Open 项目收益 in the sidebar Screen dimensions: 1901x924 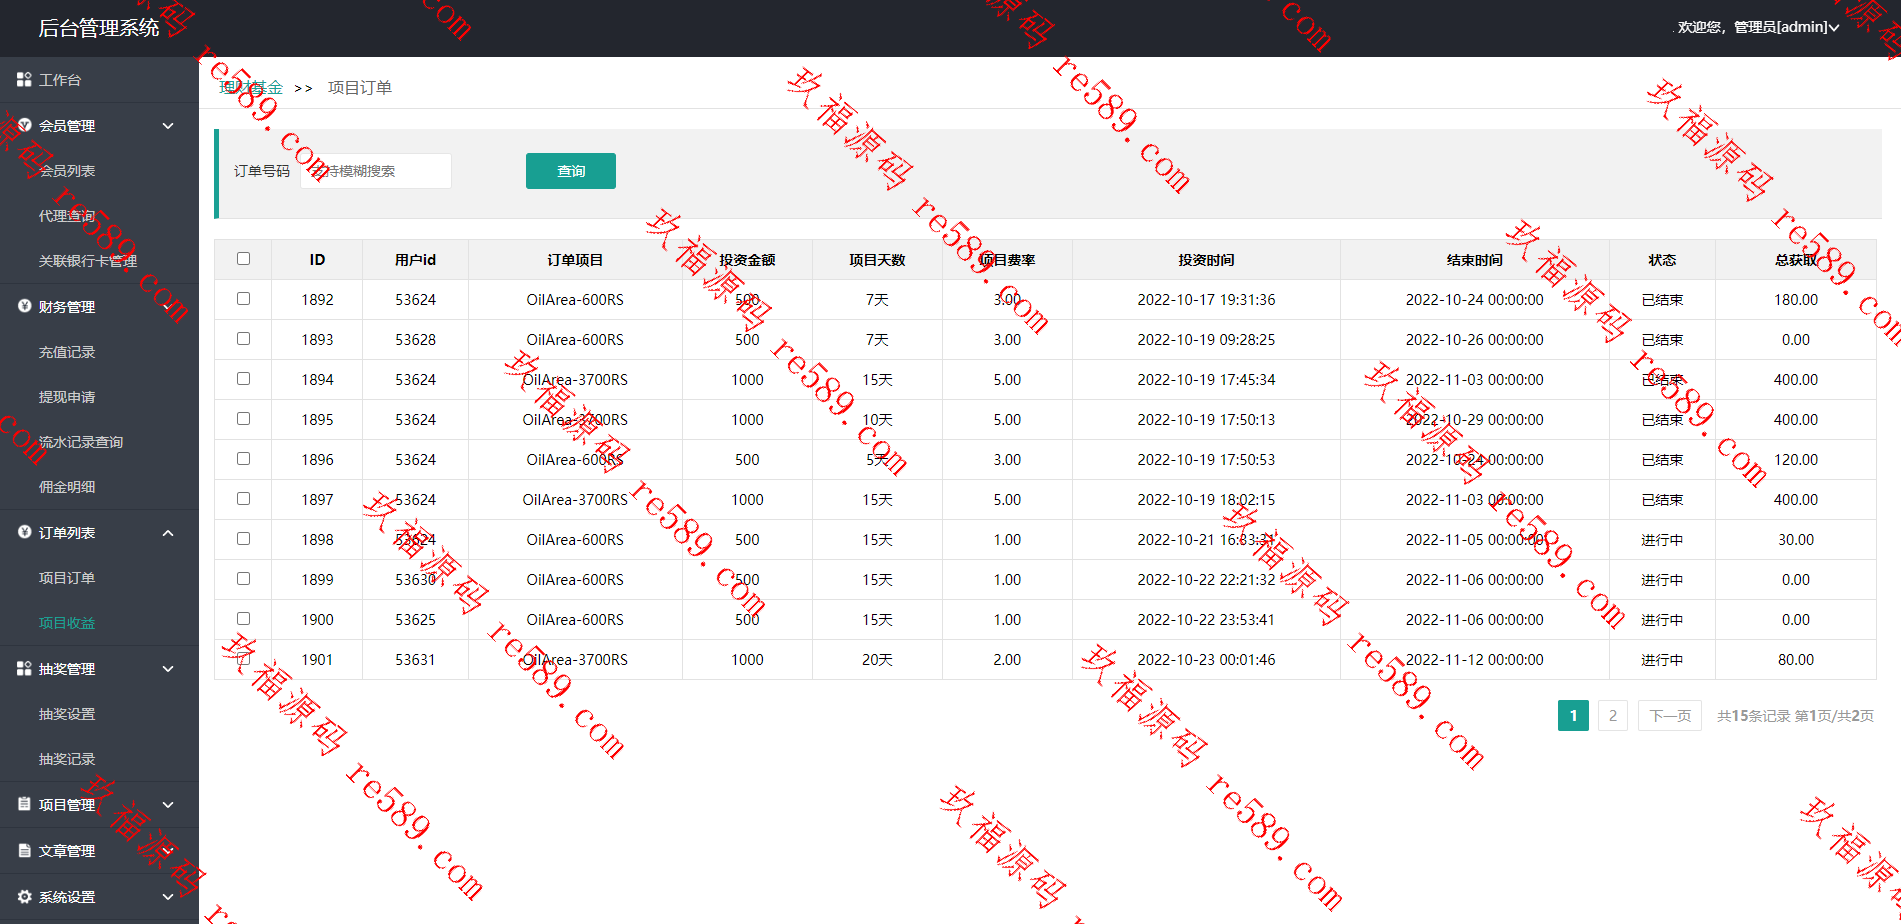(67, 623)
